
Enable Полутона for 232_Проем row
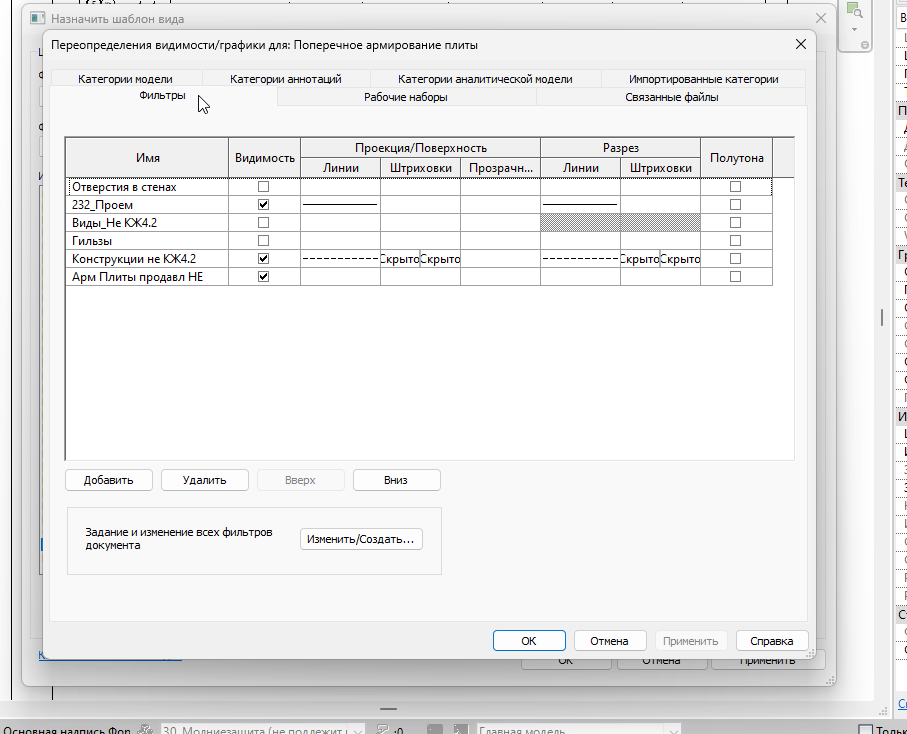pos(735,204)
